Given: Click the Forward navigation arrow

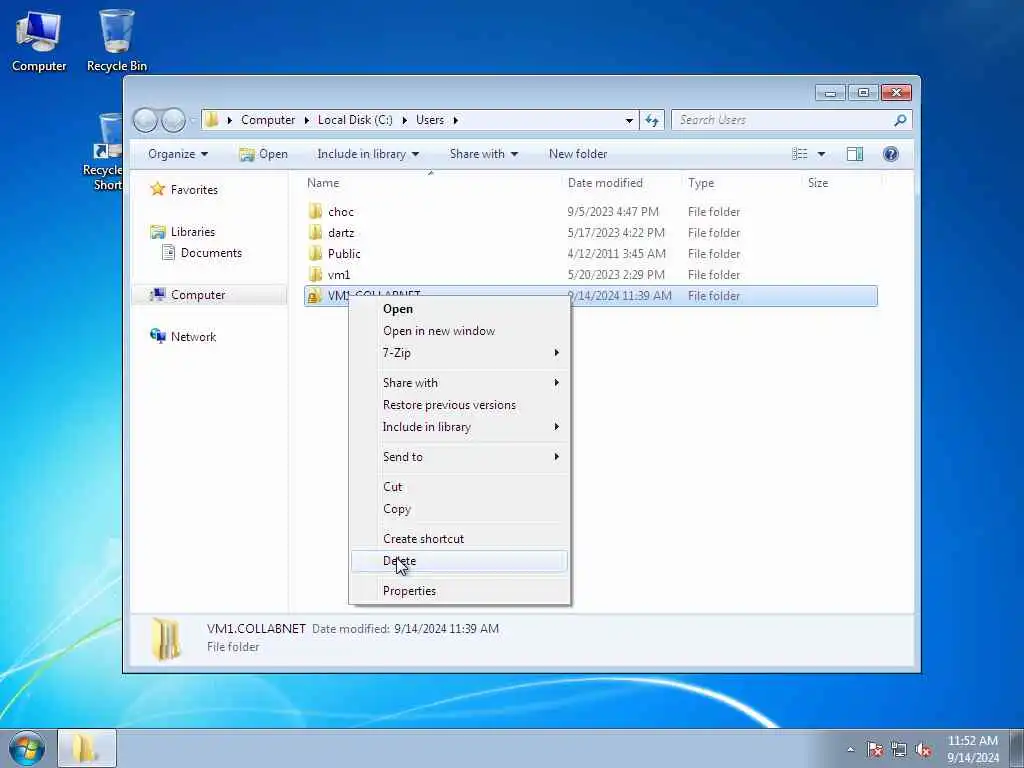Looking at the screenshot, I should [174, 120].
